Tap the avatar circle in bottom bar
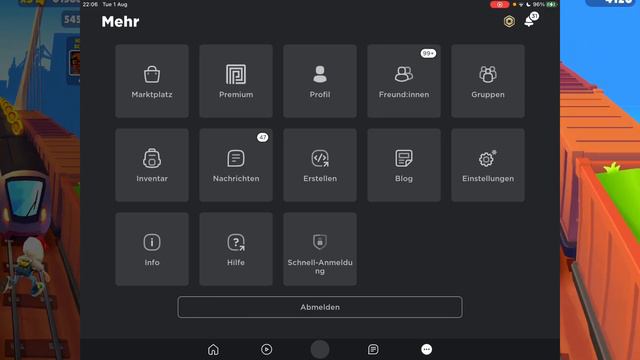Screen dimensions: 640x360 tap(320, 349)
